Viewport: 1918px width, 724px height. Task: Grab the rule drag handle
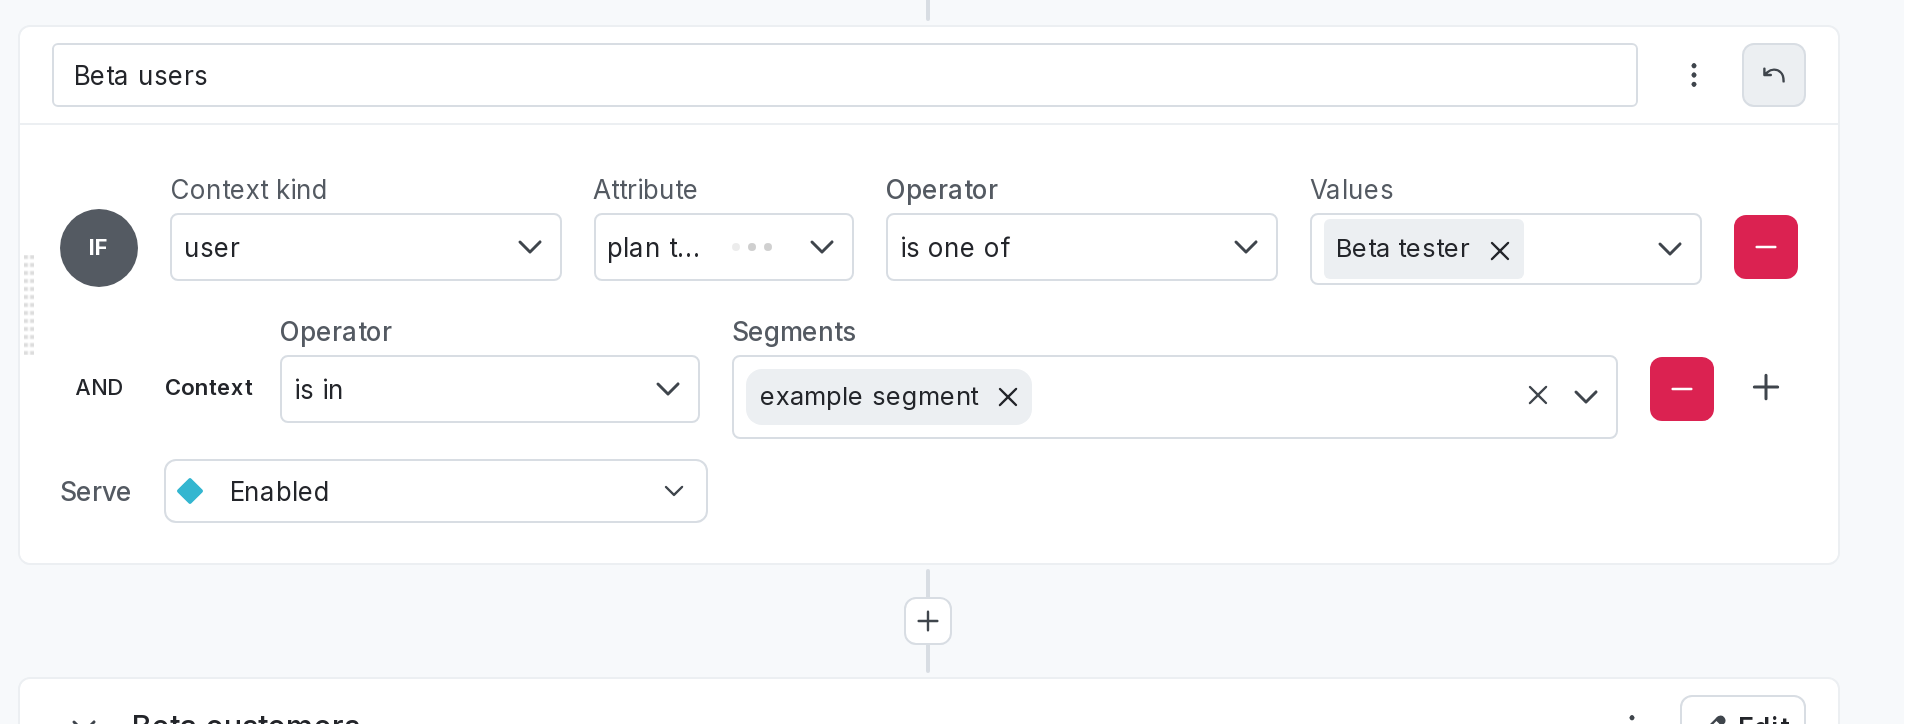pos(29,305)
